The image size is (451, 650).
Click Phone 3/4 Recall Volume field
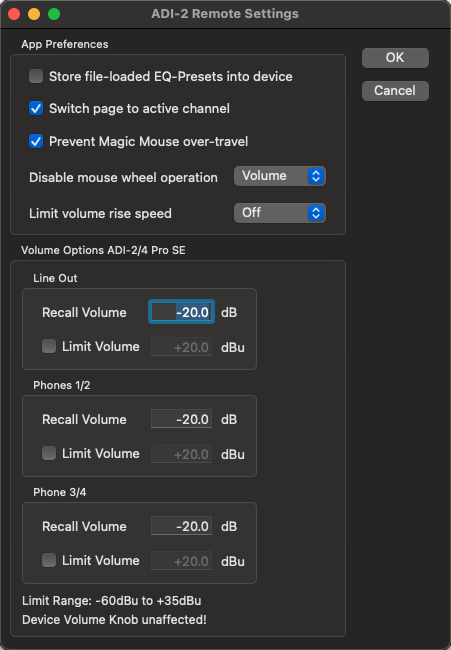coord(182,526)
